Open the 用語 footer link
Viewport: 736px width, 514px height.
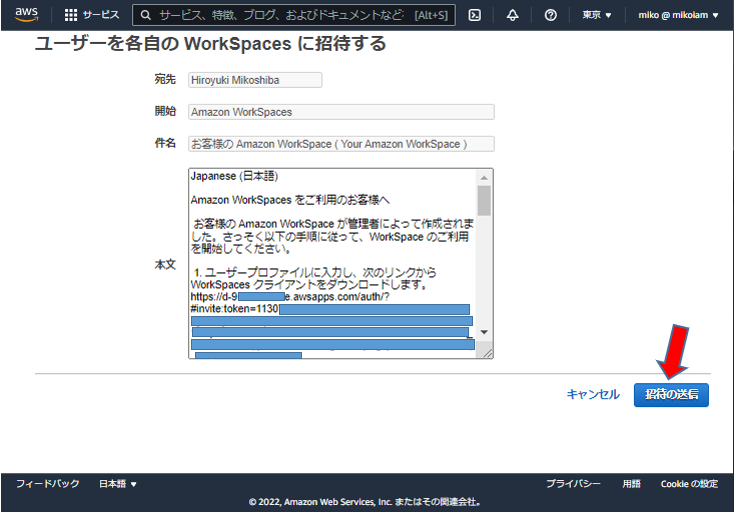(x=631, y=483)
